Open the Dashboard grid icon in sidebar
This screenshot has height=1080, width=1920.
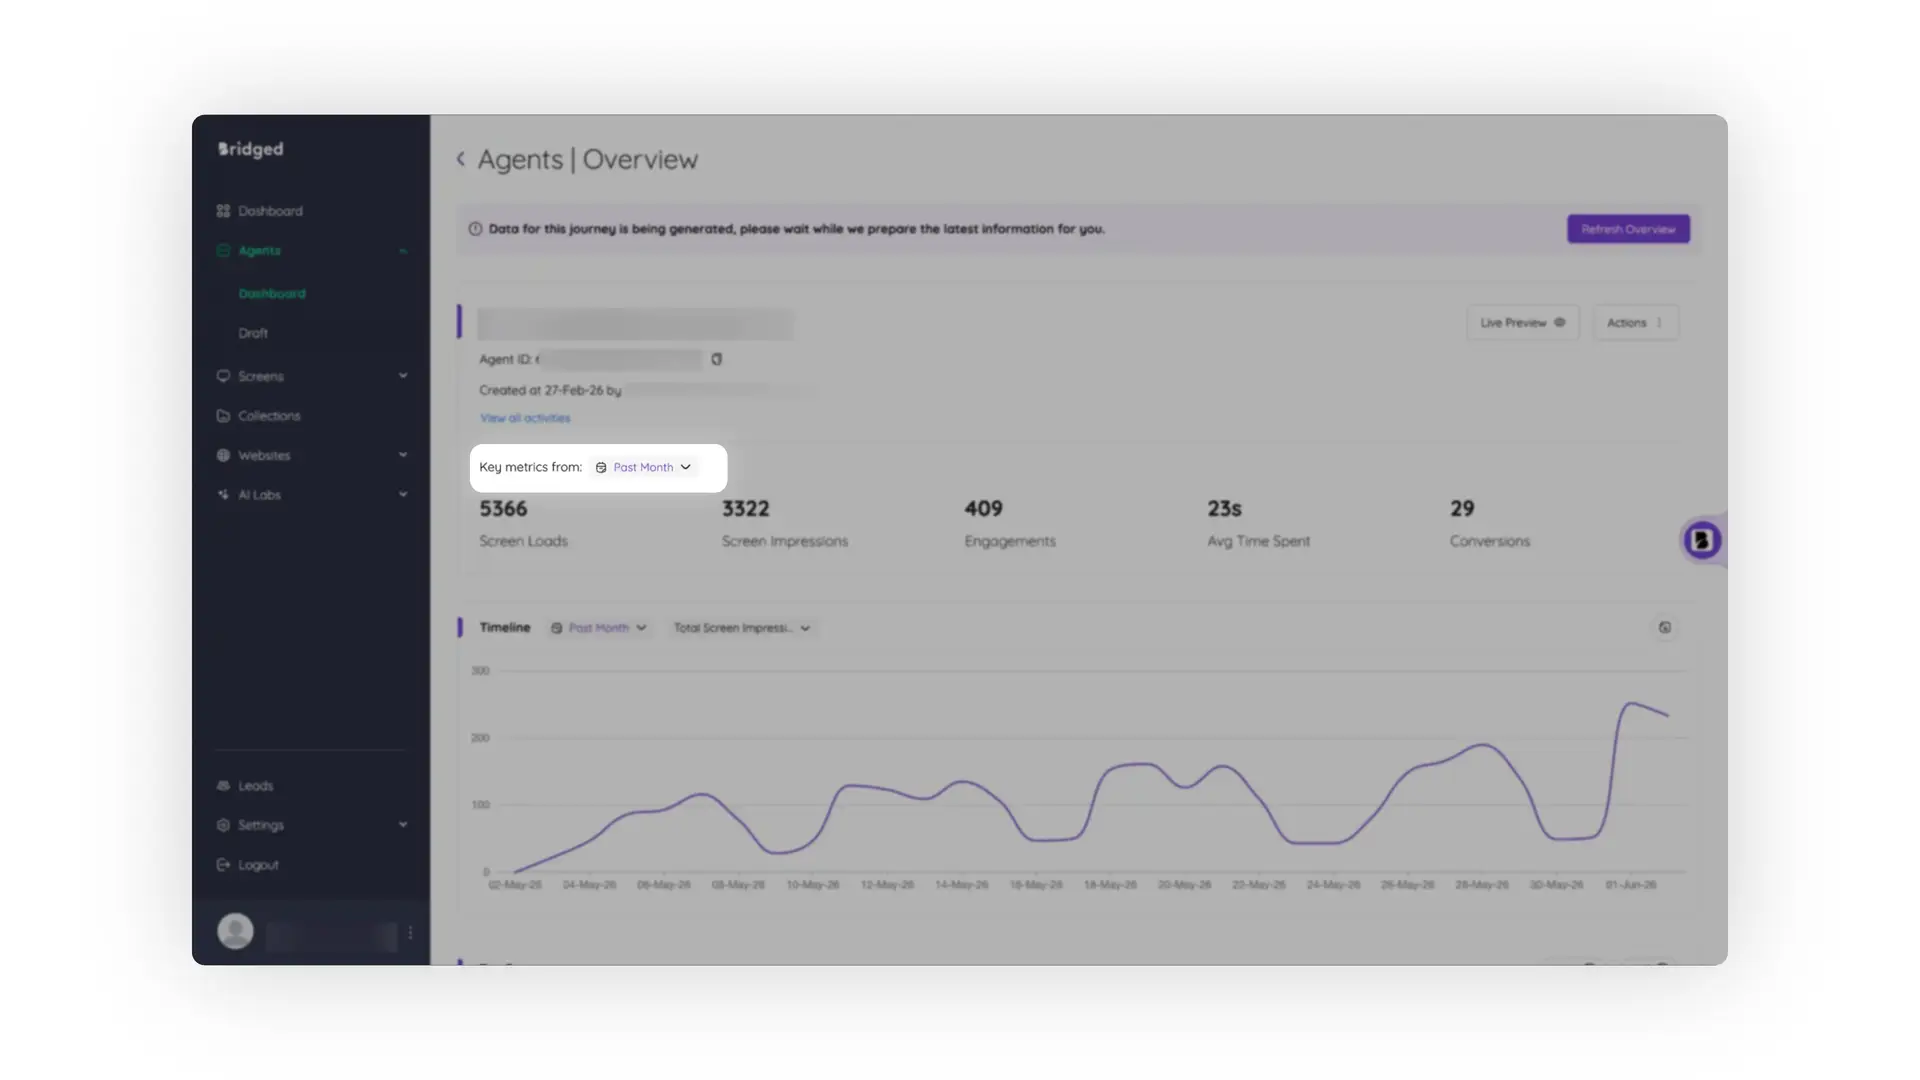pos(223,211)
